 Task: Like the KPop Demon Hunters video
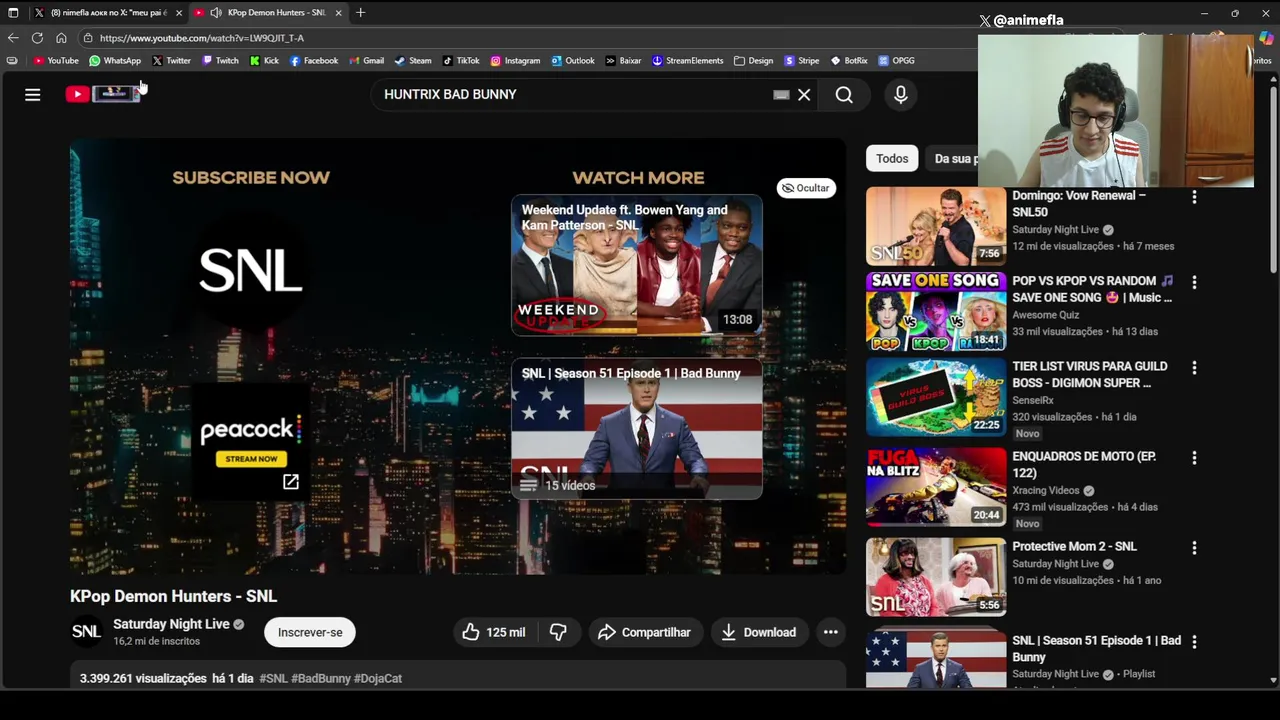tap(495, 632)
